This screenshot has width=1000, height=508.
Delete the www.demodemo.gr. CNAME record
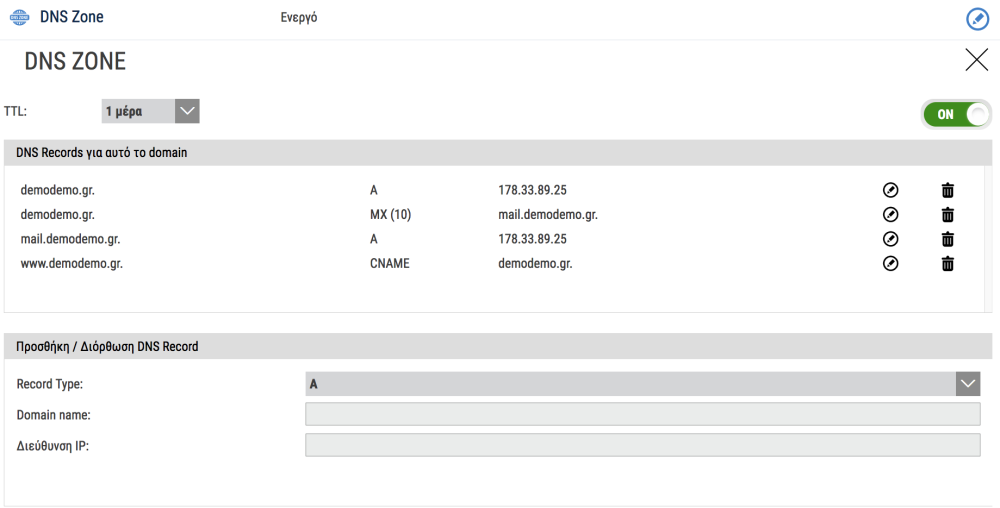coord(948,264)
